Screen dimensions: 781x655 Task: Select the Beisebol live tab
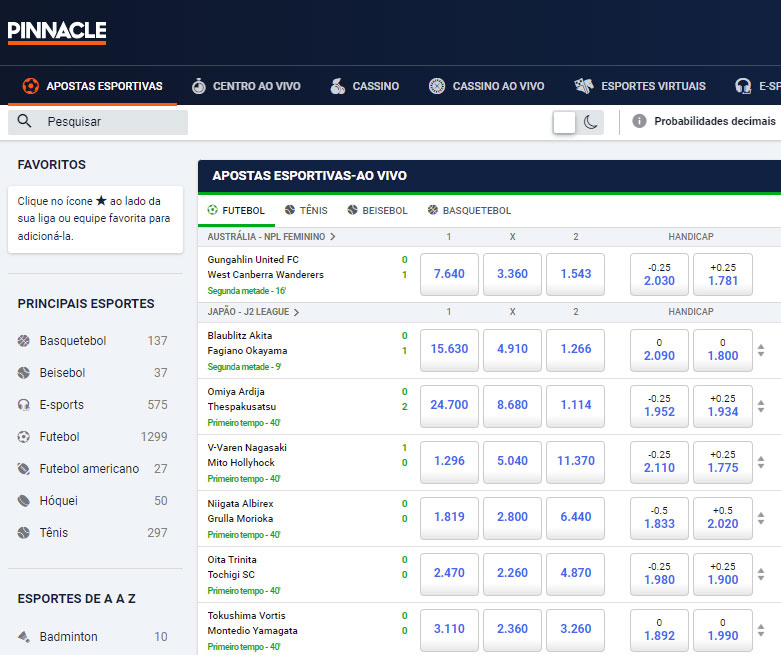click(378, 211)
